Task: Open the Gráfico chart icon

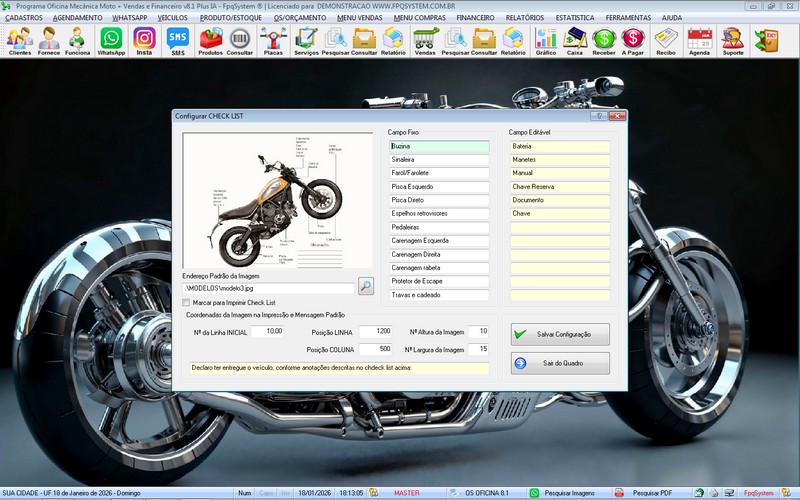Action: pos(546,40)
